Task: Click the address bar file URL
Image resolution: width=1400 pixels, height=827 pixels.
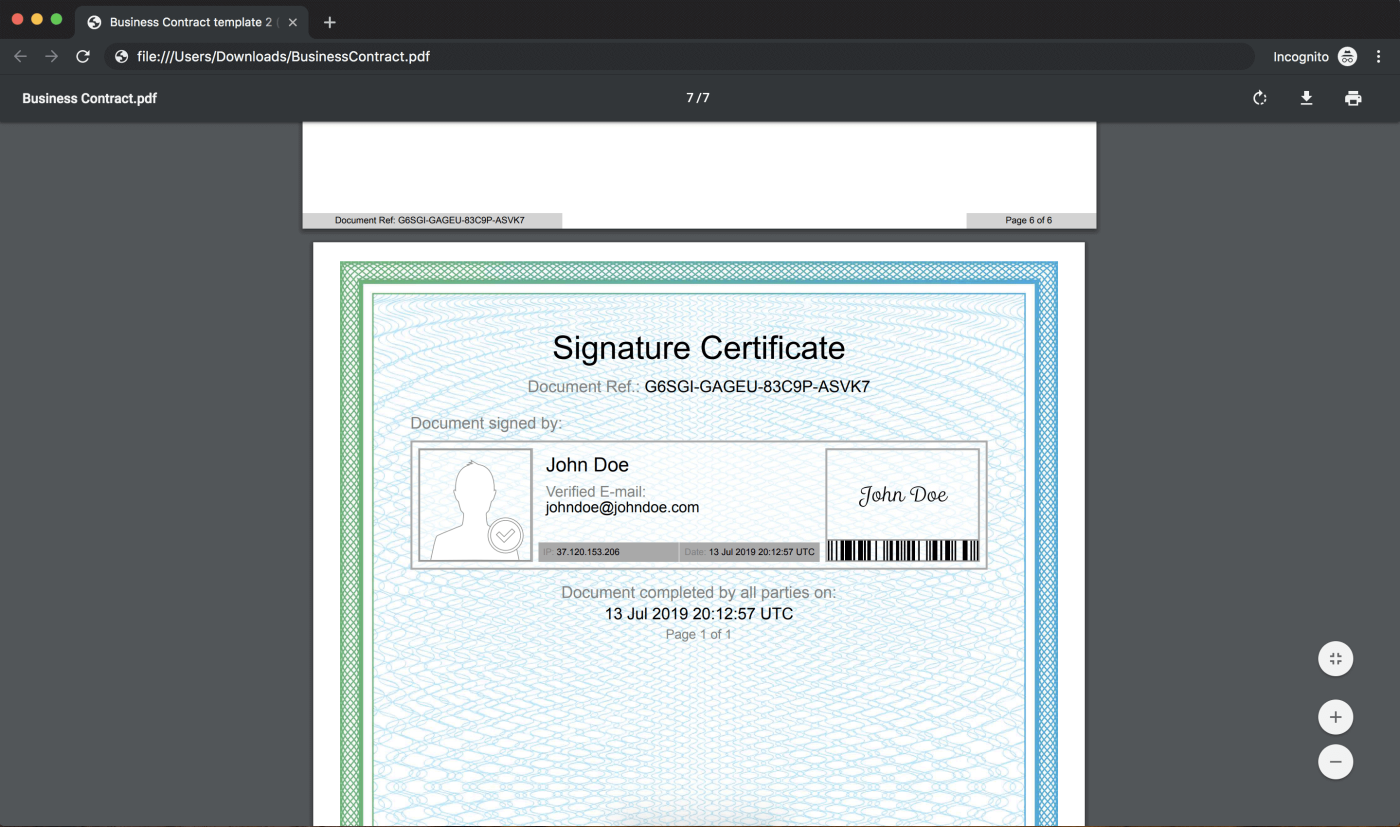Action: click(283, 57)
